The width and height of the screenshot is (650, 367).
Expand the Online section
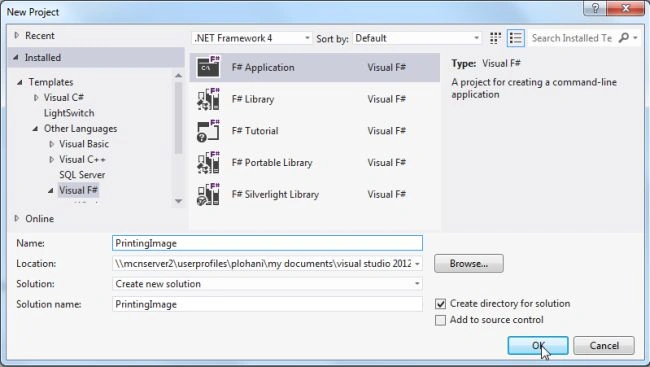(17, 219)
